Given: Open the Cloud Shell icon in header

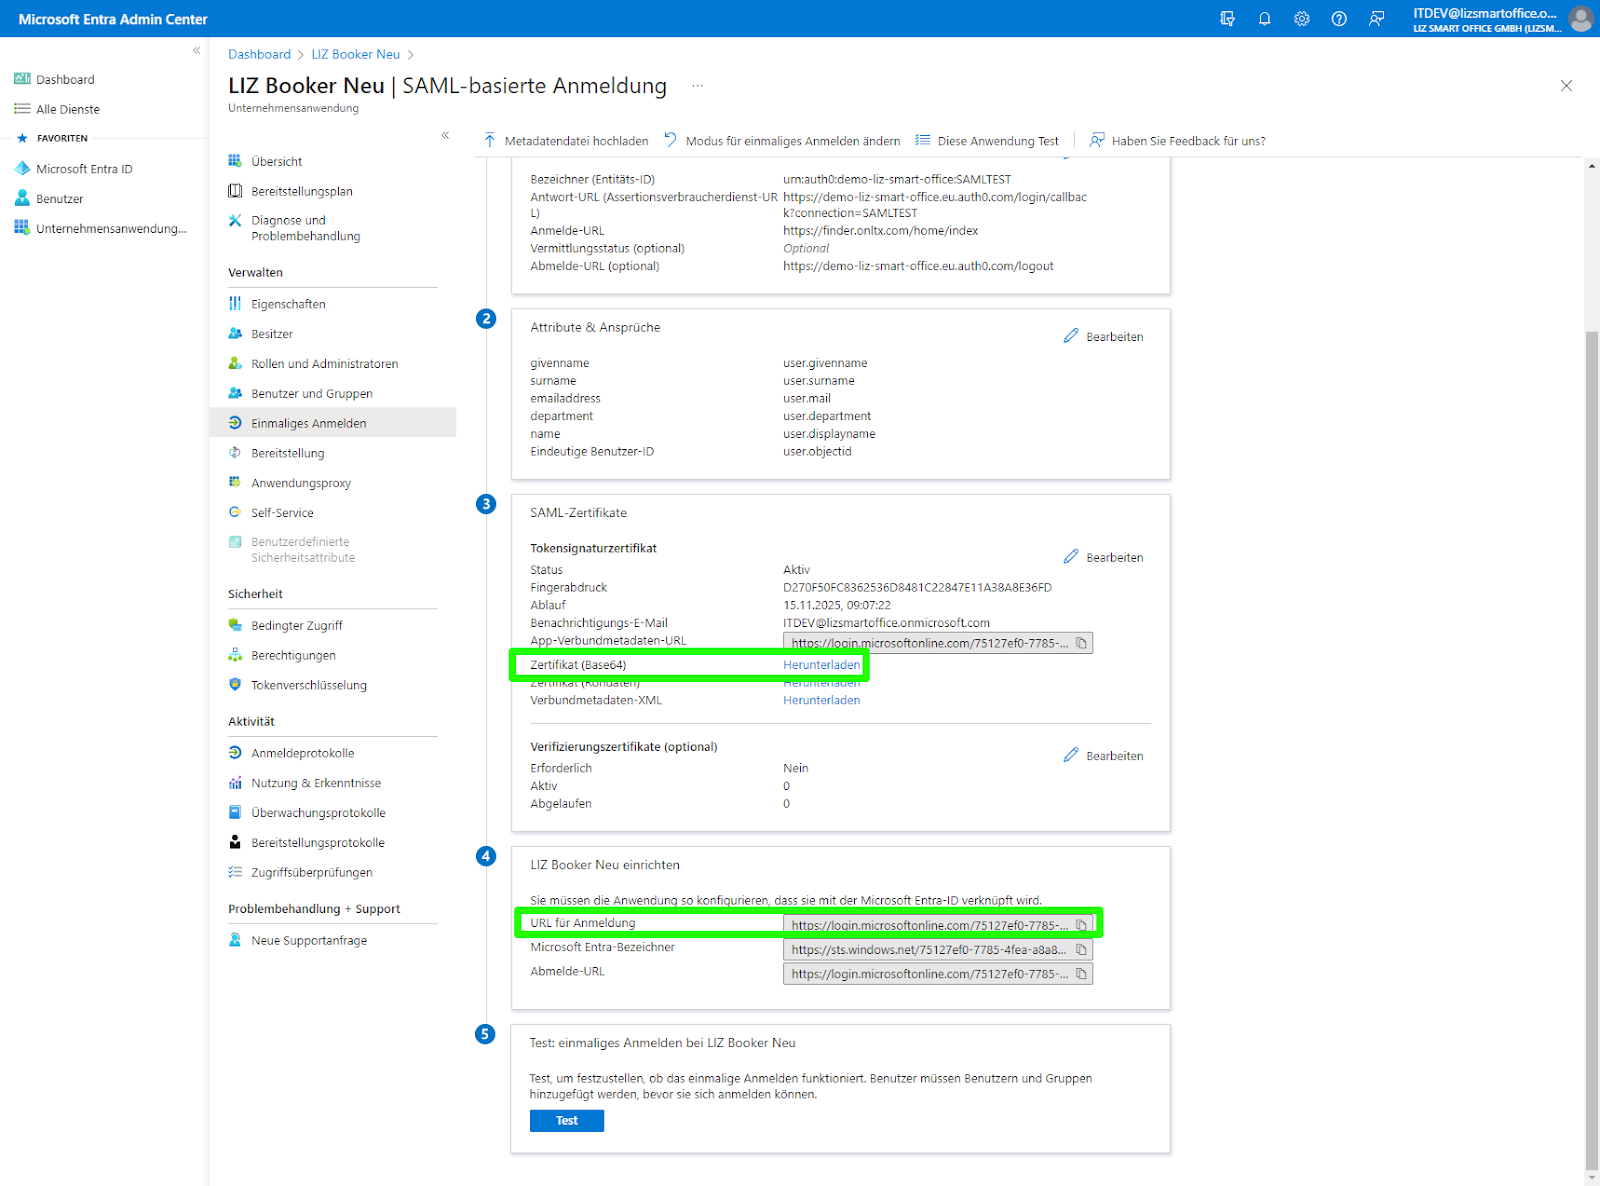Looking at the screenshot, I should tap(1227, 19).
